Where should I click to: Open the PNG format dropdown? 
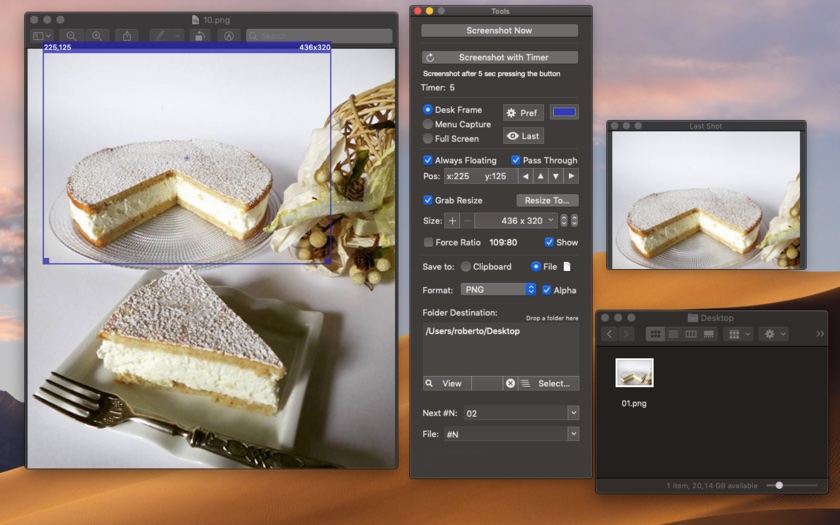[x=498, y=289]
